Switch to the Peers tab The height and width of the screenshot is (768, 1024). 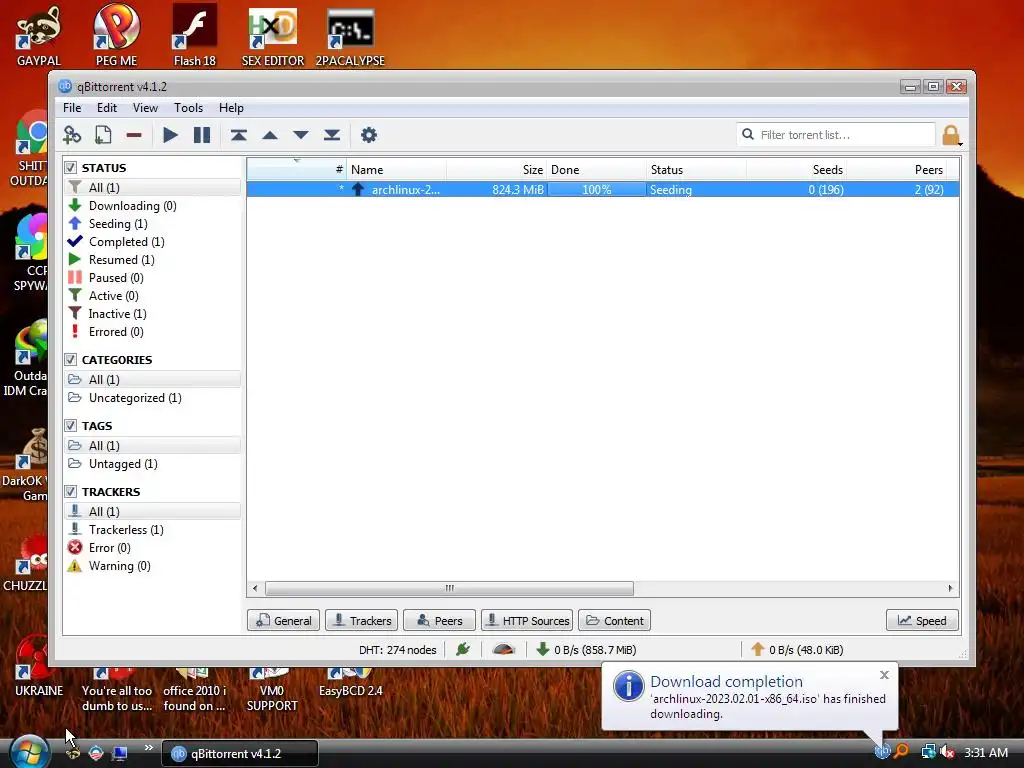(440, 620)
